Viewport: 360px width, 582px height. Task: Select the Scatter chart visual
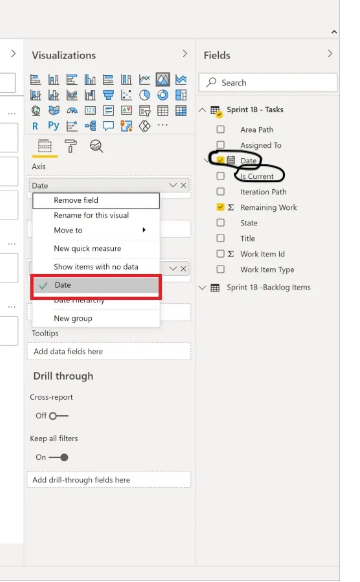click(126, 95)
